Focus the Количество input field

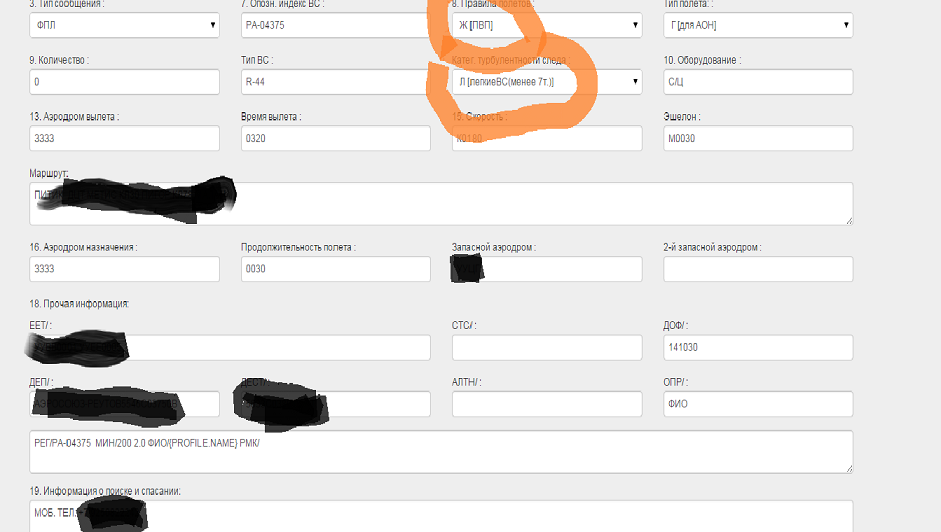pyautogui.click(x=124, y=82)
